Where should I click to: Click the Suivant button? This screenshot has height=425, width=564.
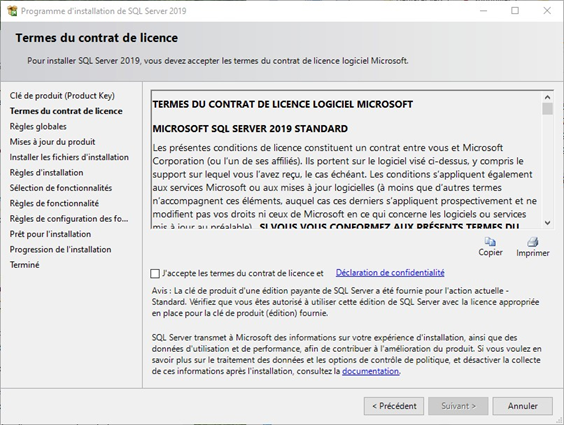[458, 406]
